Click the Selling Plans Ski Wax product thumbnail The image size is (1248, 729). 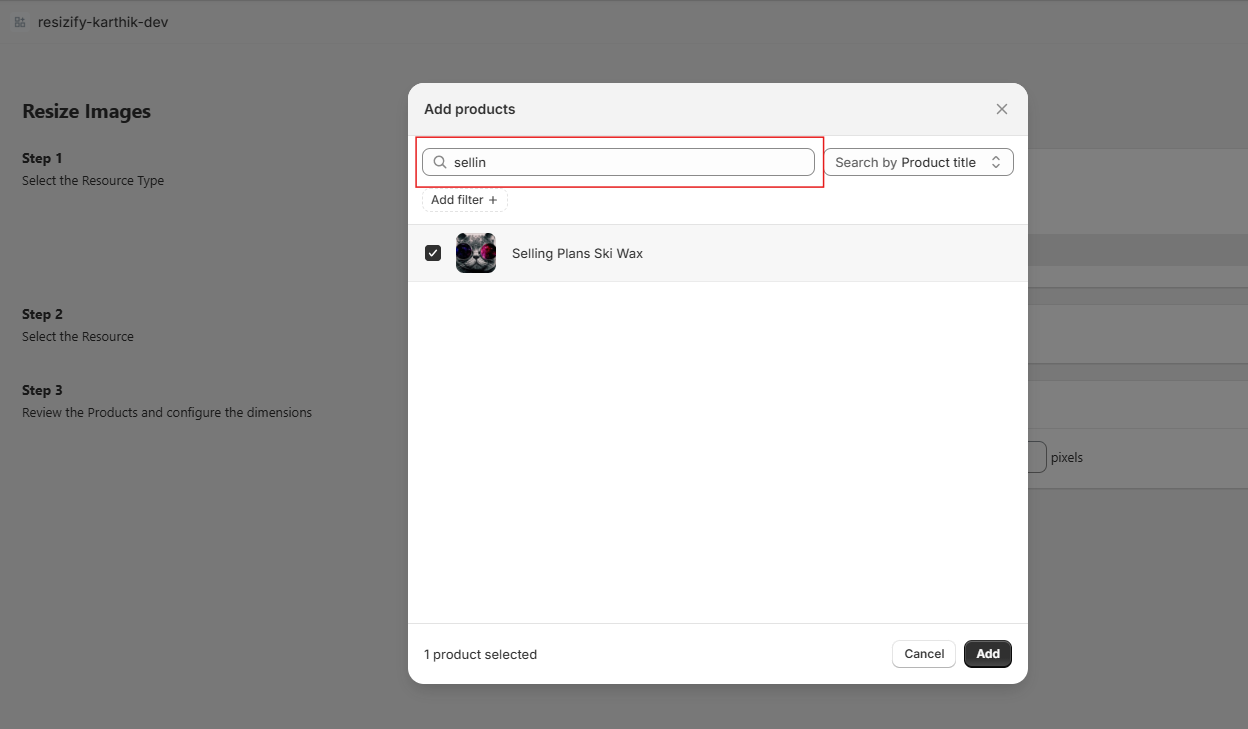click(475, 252)
